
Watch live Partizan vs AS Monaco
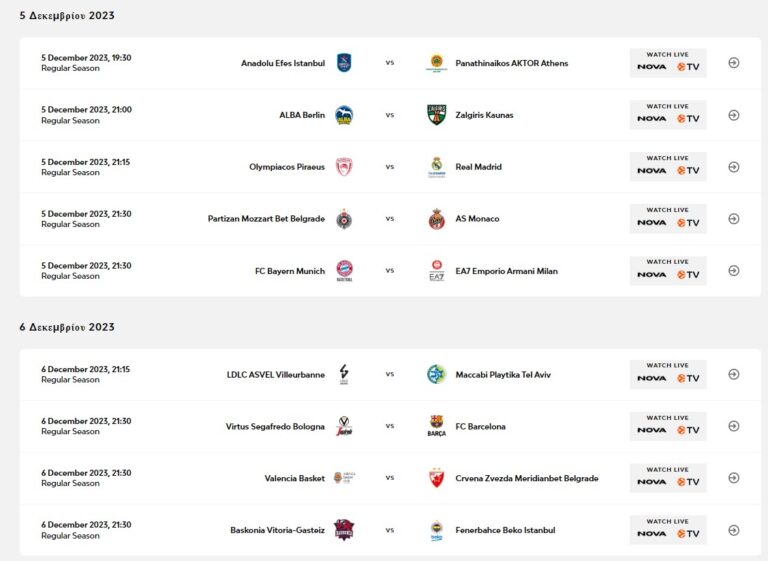tap(668, 219)
